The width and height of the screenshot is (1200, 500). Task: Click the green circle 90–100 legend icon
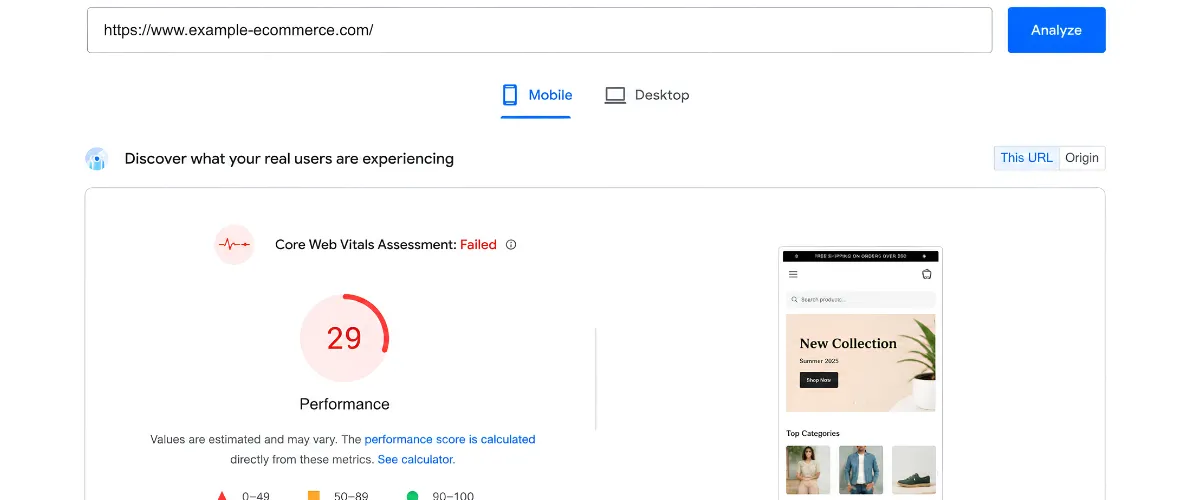tap(412, 496)
